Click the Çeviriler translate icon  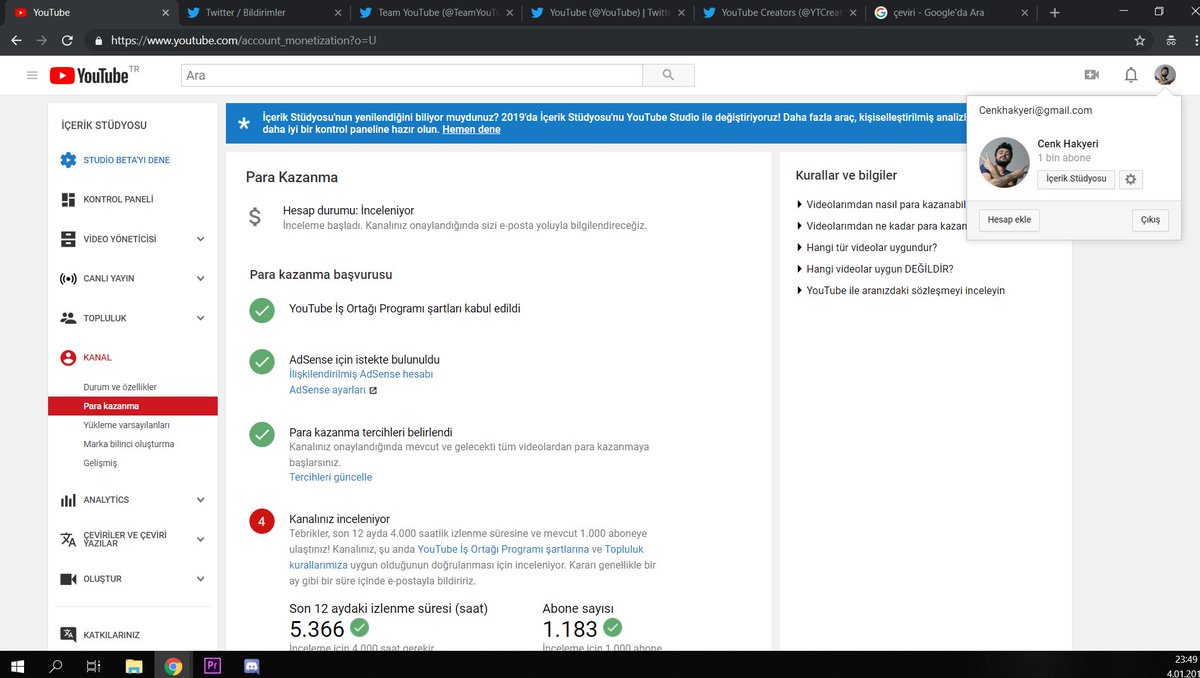tap(68, 539)
